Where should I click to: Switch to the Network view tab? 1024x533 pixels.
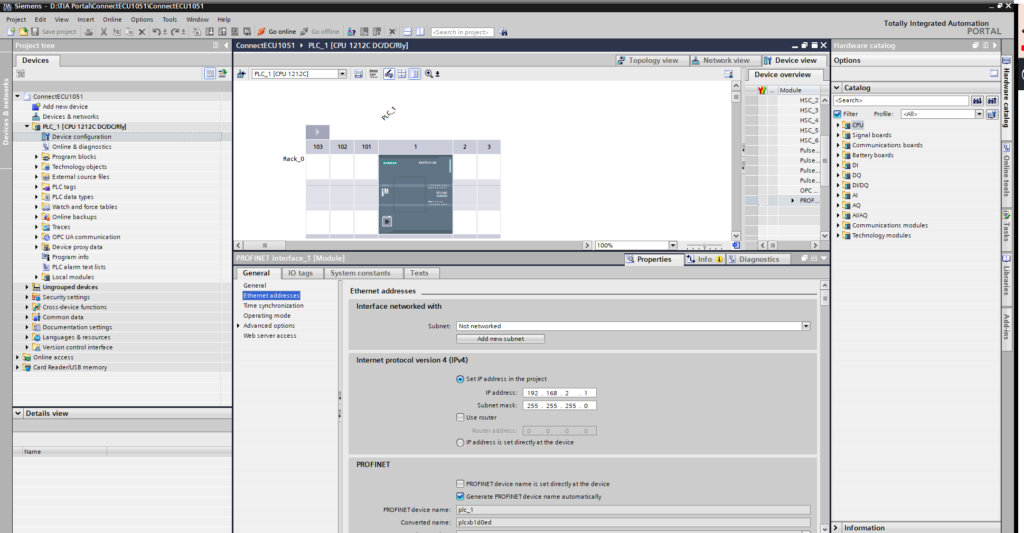(721, 60)
